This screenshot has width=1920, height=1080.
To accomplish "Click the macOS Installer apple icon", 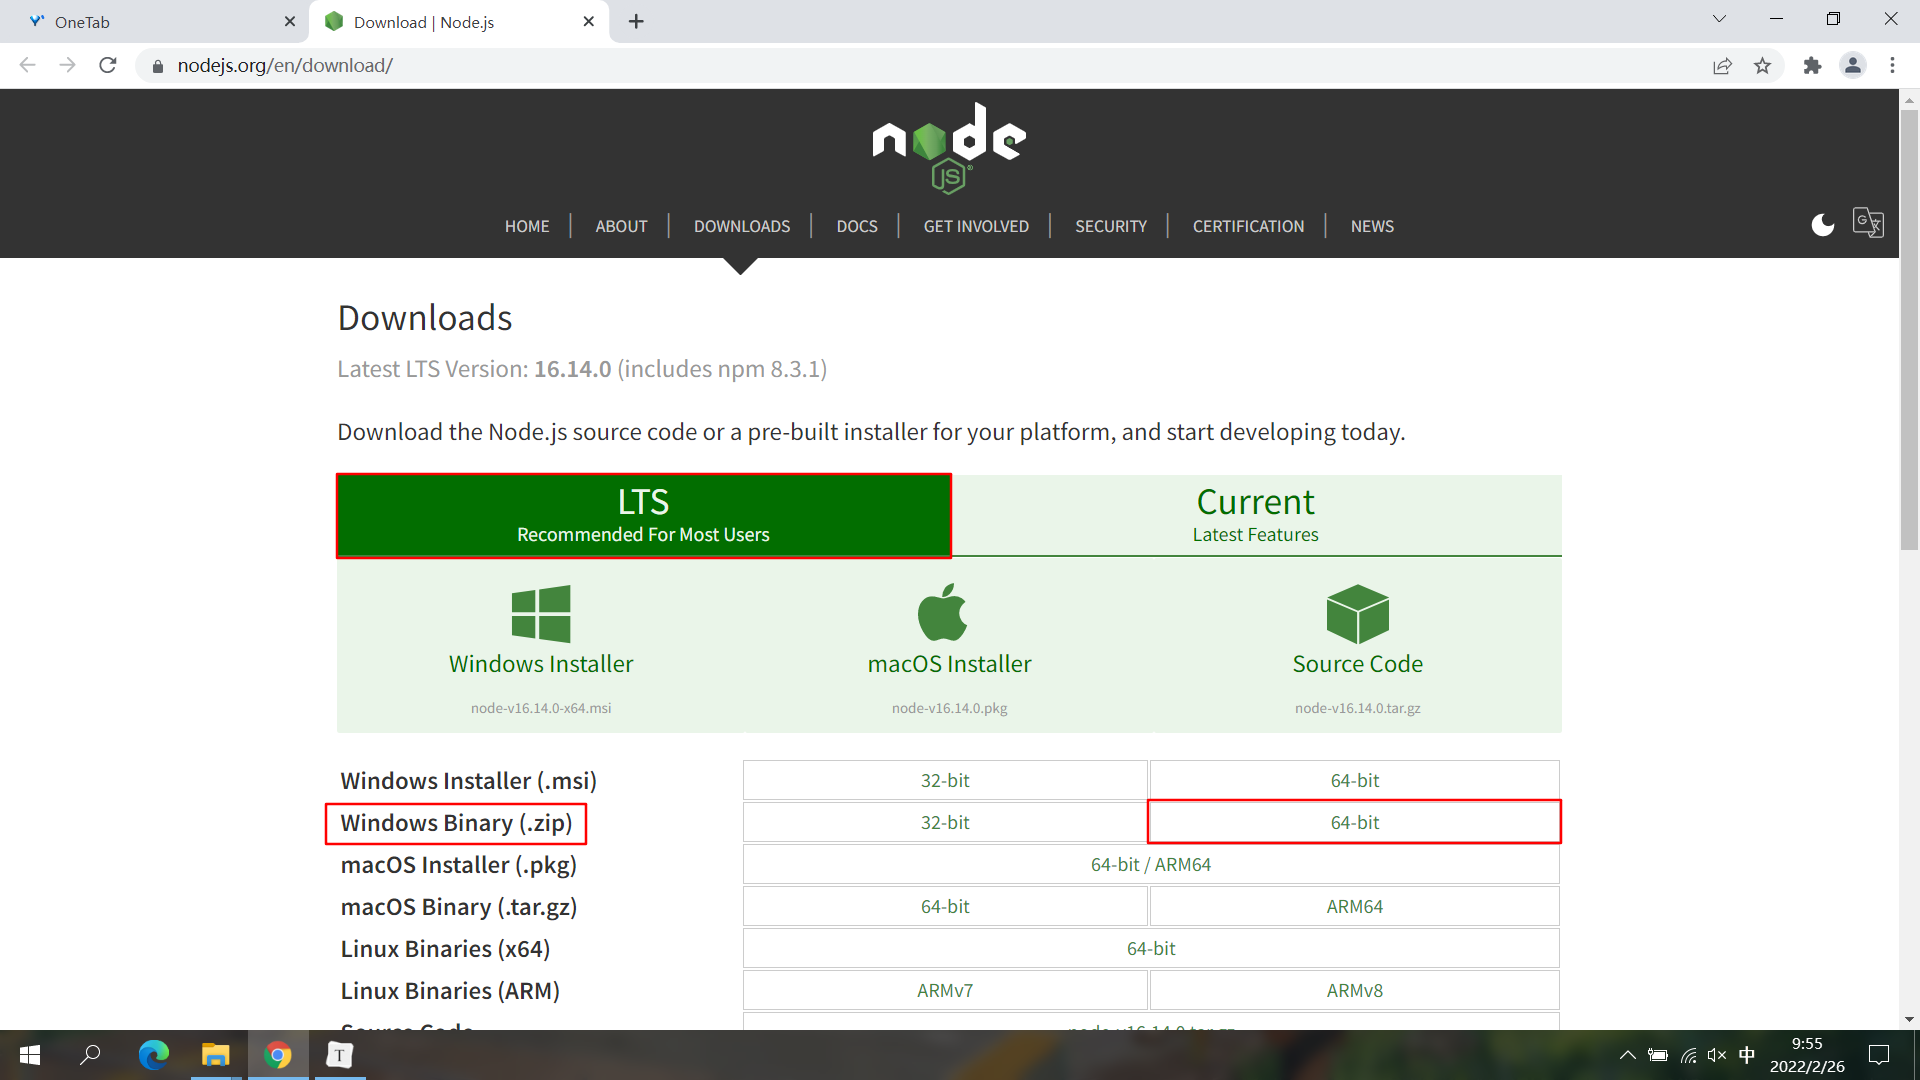I will click(x=942, y=613).
